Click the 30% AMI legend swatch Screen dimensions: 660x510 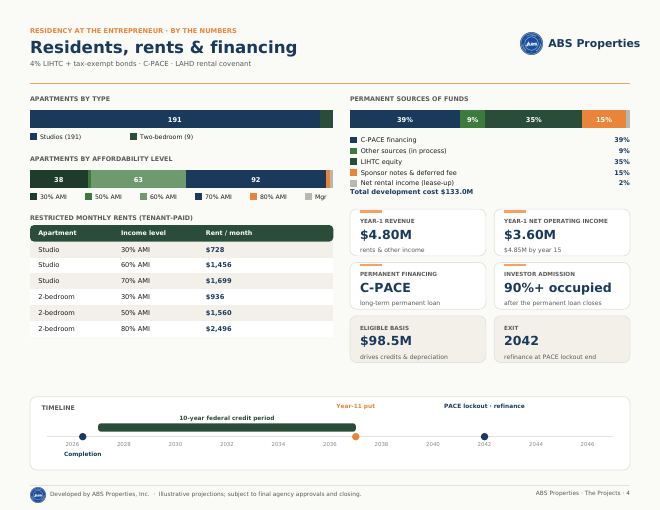34,197
